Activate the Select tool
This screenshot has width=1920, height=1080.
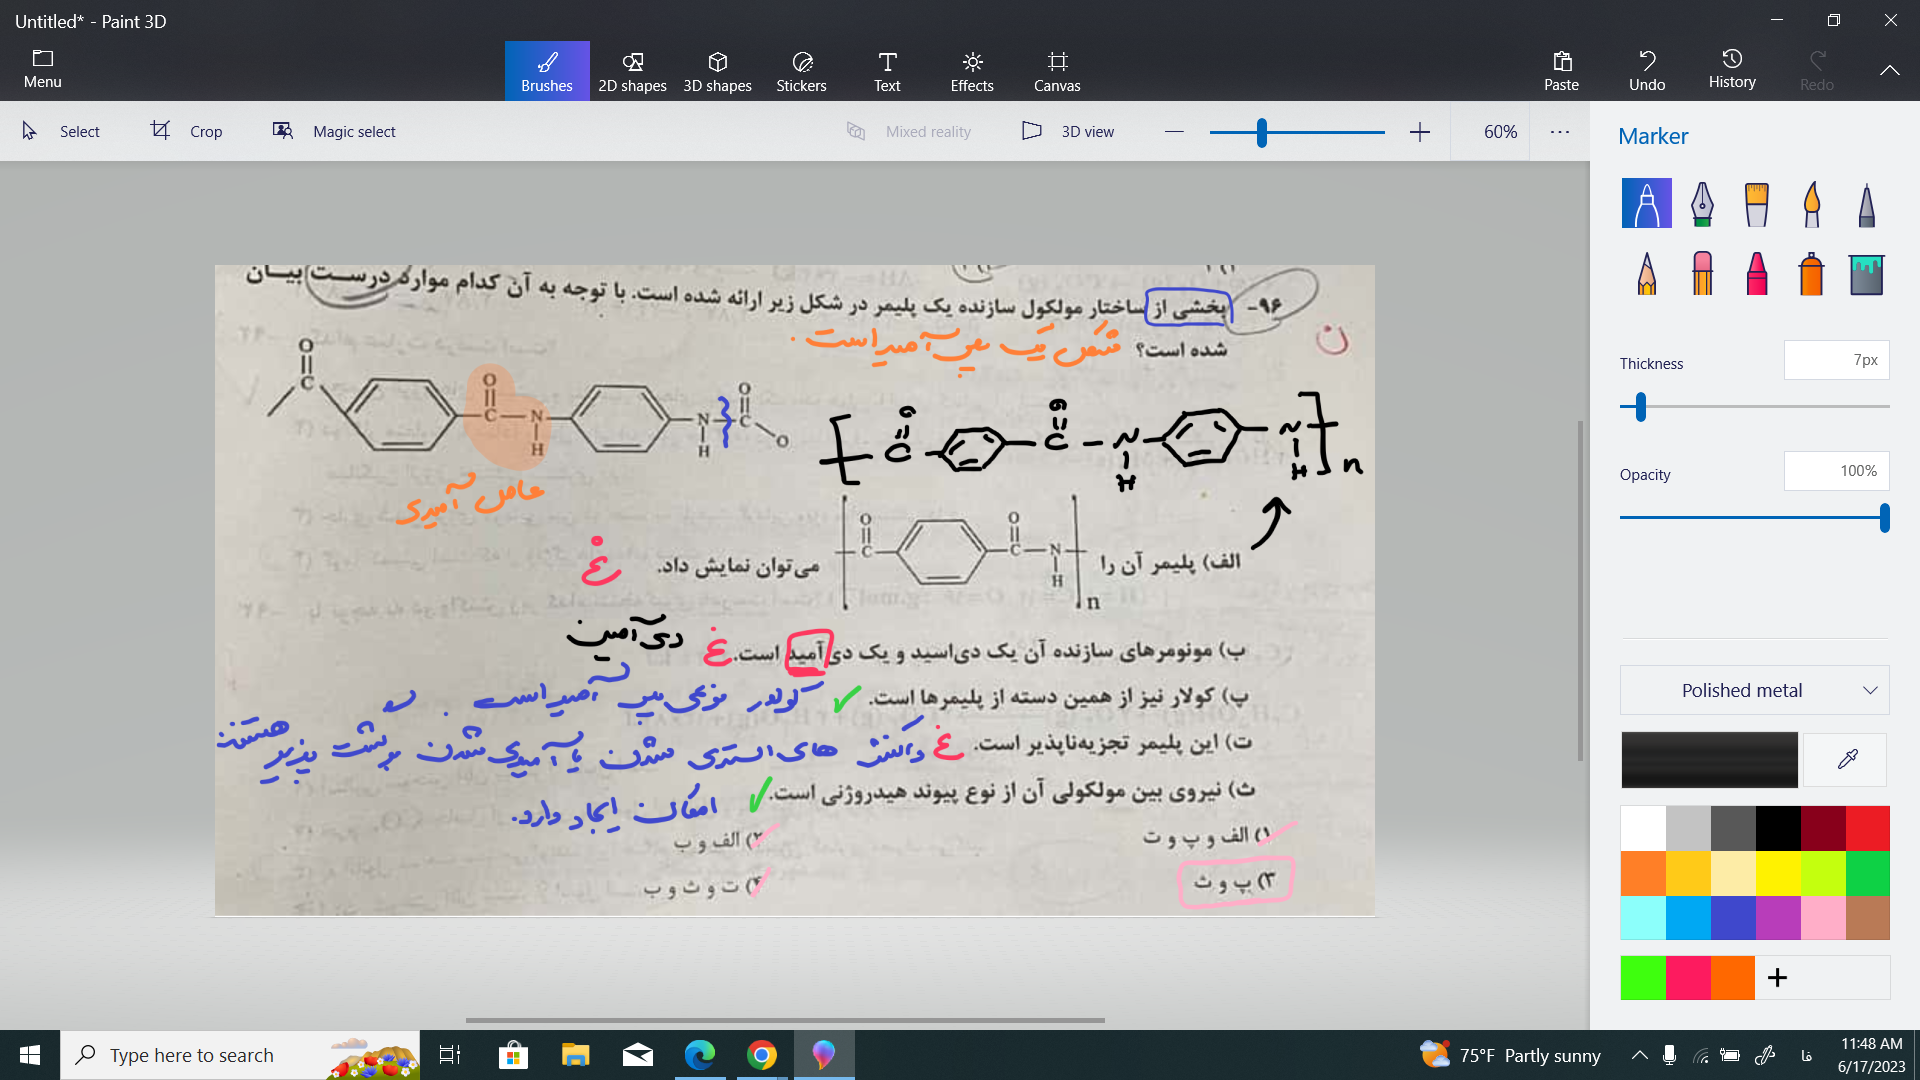(x=61, y=131)
